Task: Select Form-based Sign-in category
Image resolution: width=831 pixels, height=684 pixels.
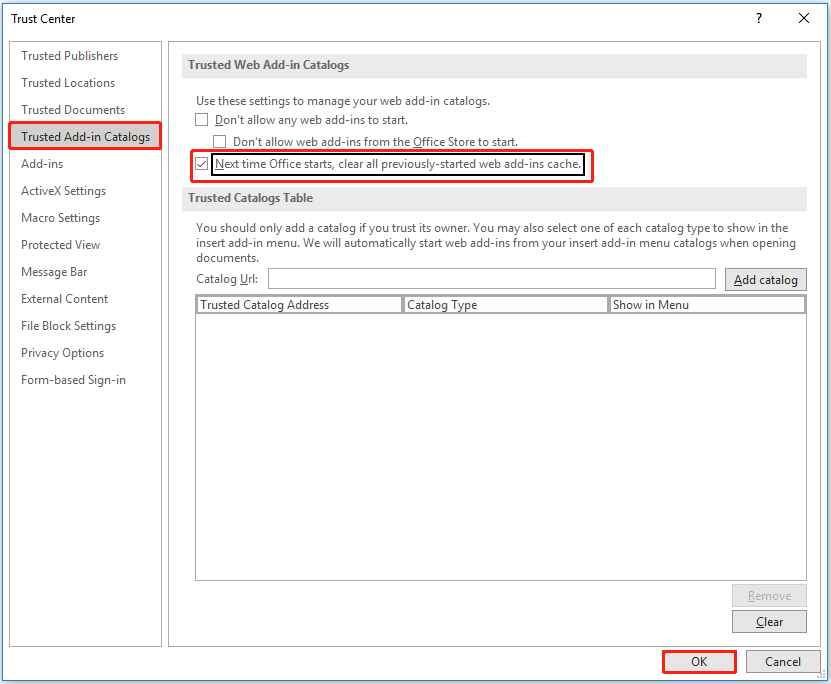Action: point(73,380)
